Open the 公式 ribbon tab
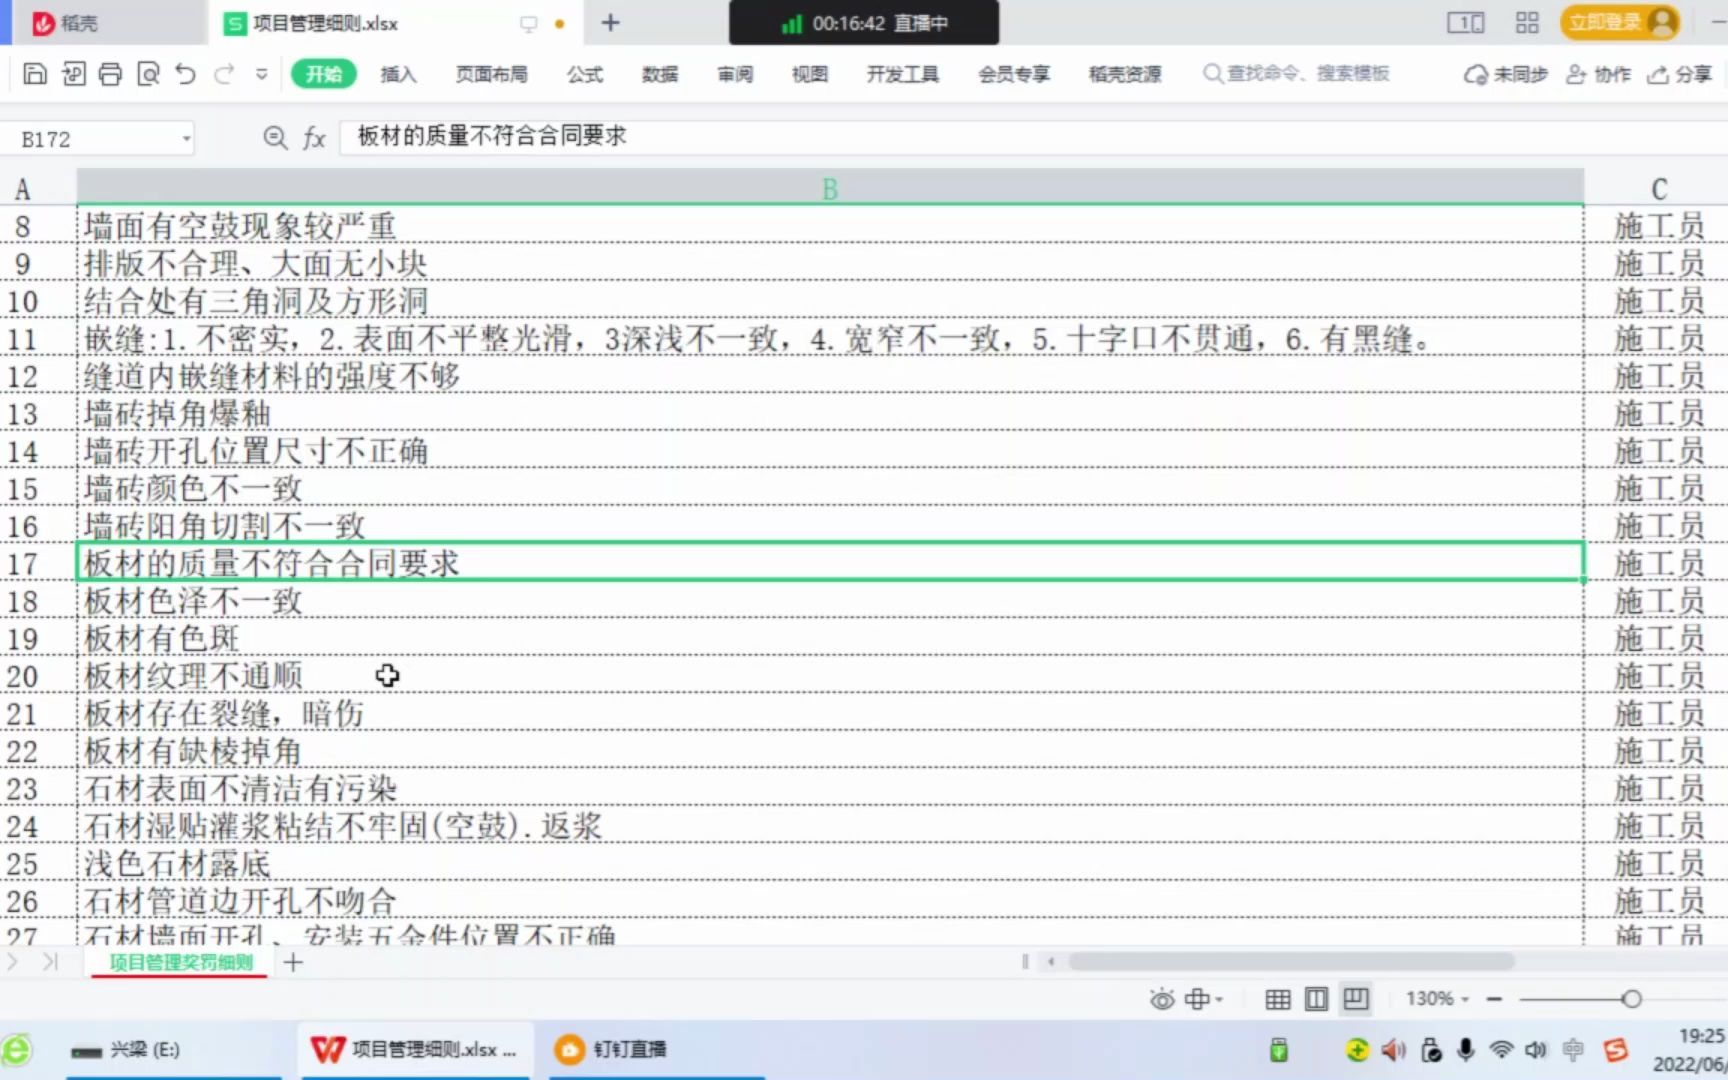The image size is (1728, 1080). (x=585, y=74)
